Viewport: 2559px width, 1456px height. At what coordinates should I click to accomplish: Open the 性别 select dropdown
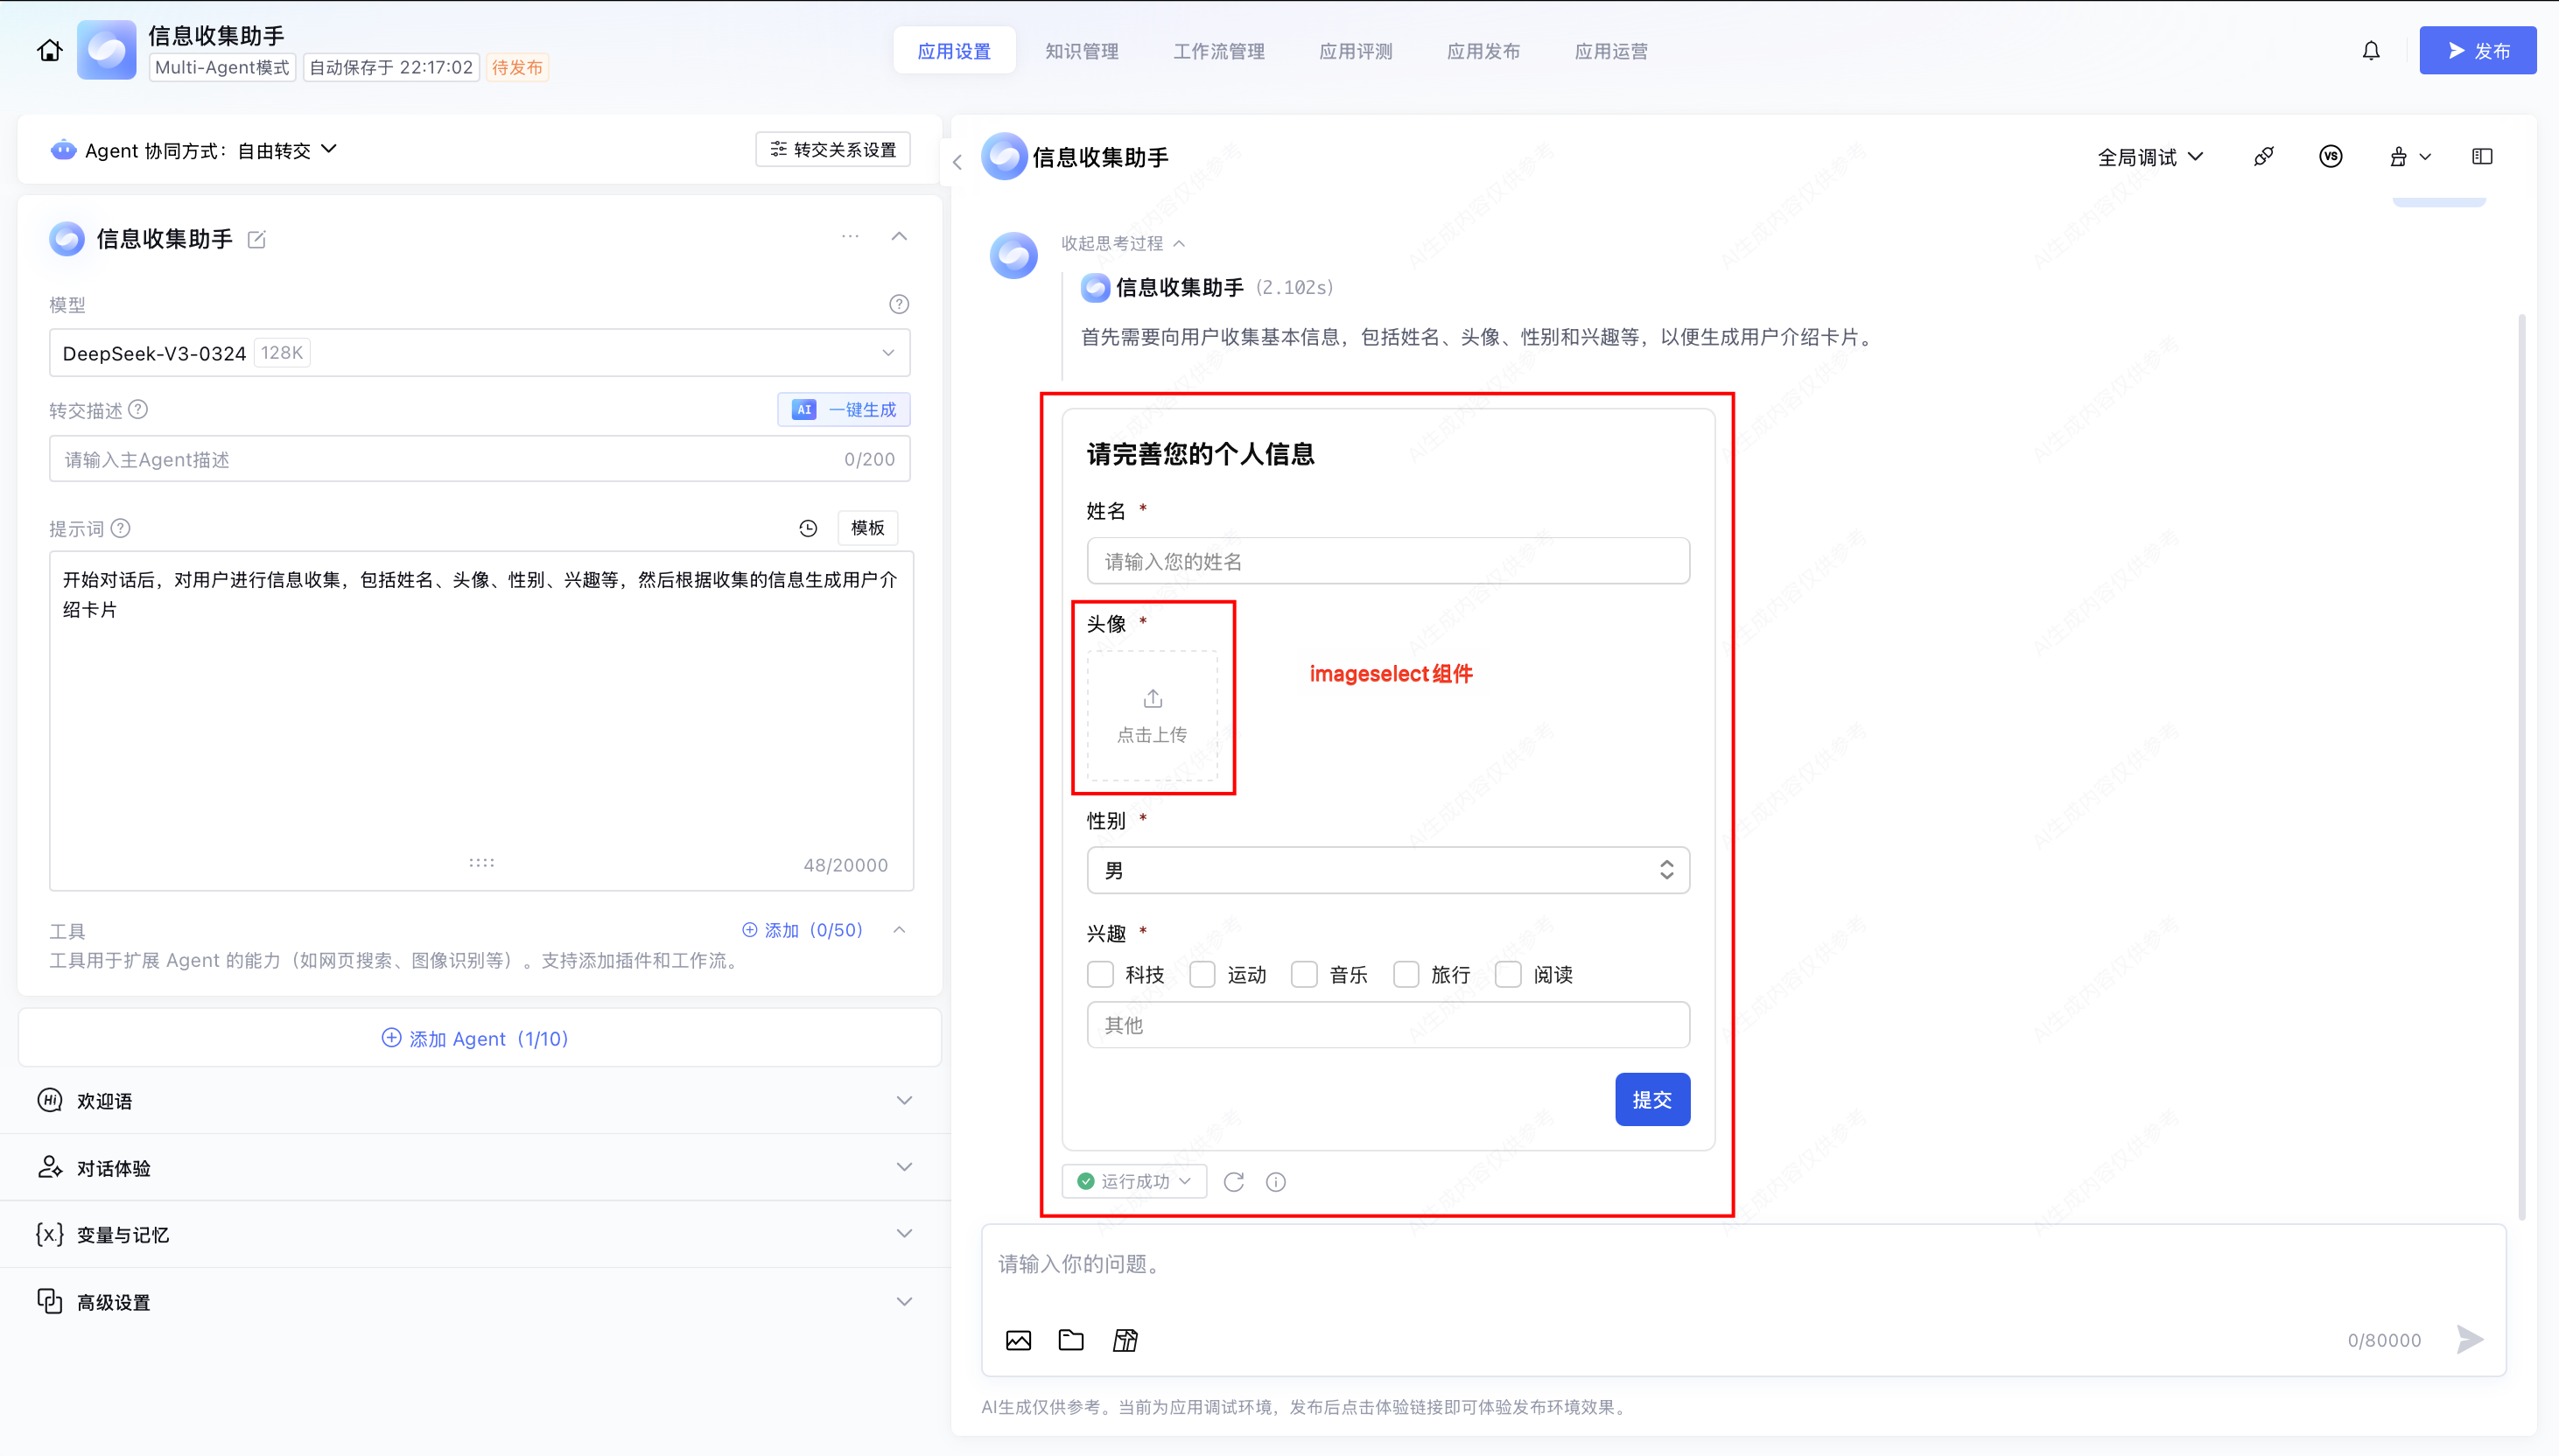pyautogui.click(x=1387, y=870)
